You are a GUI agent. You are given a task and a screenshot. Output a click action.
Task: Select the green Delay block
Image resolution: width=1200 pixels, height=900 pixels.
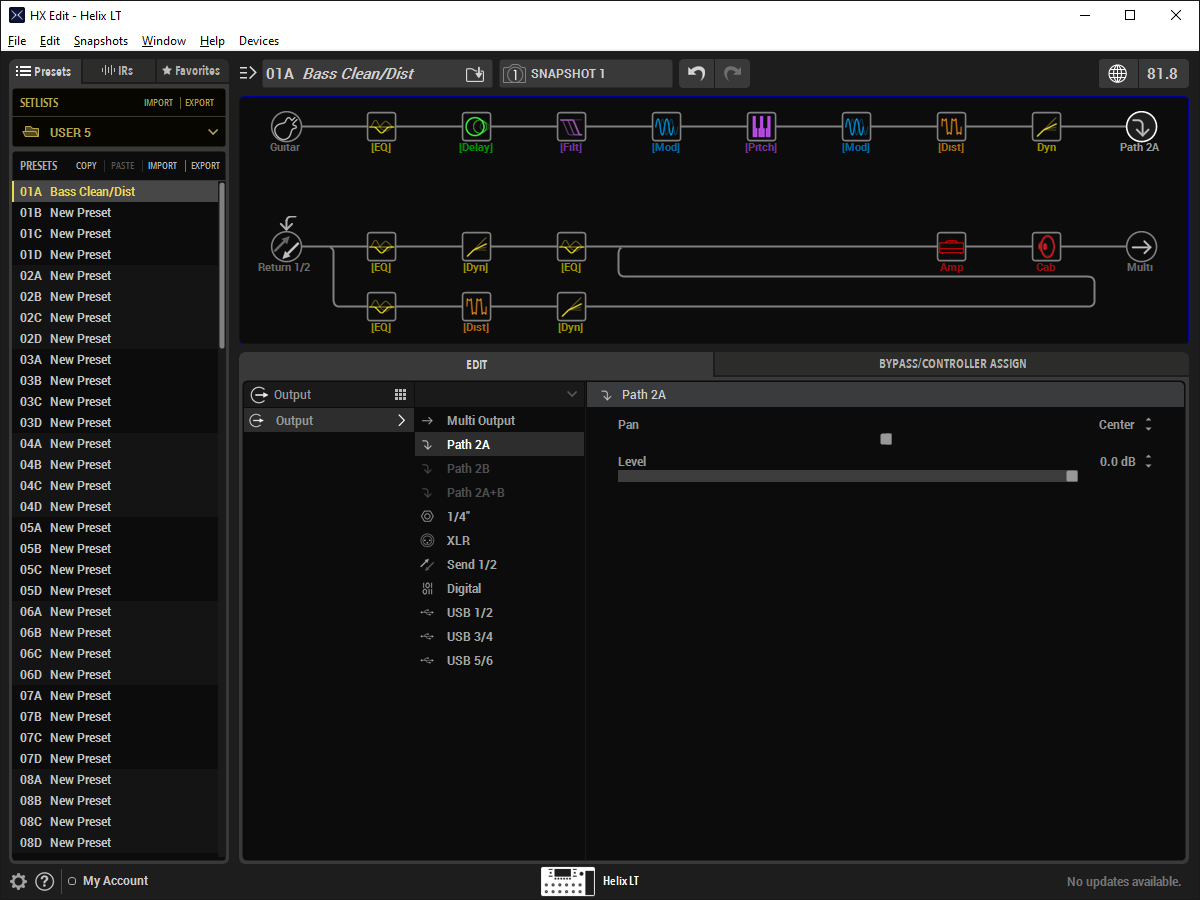point(476,126)
